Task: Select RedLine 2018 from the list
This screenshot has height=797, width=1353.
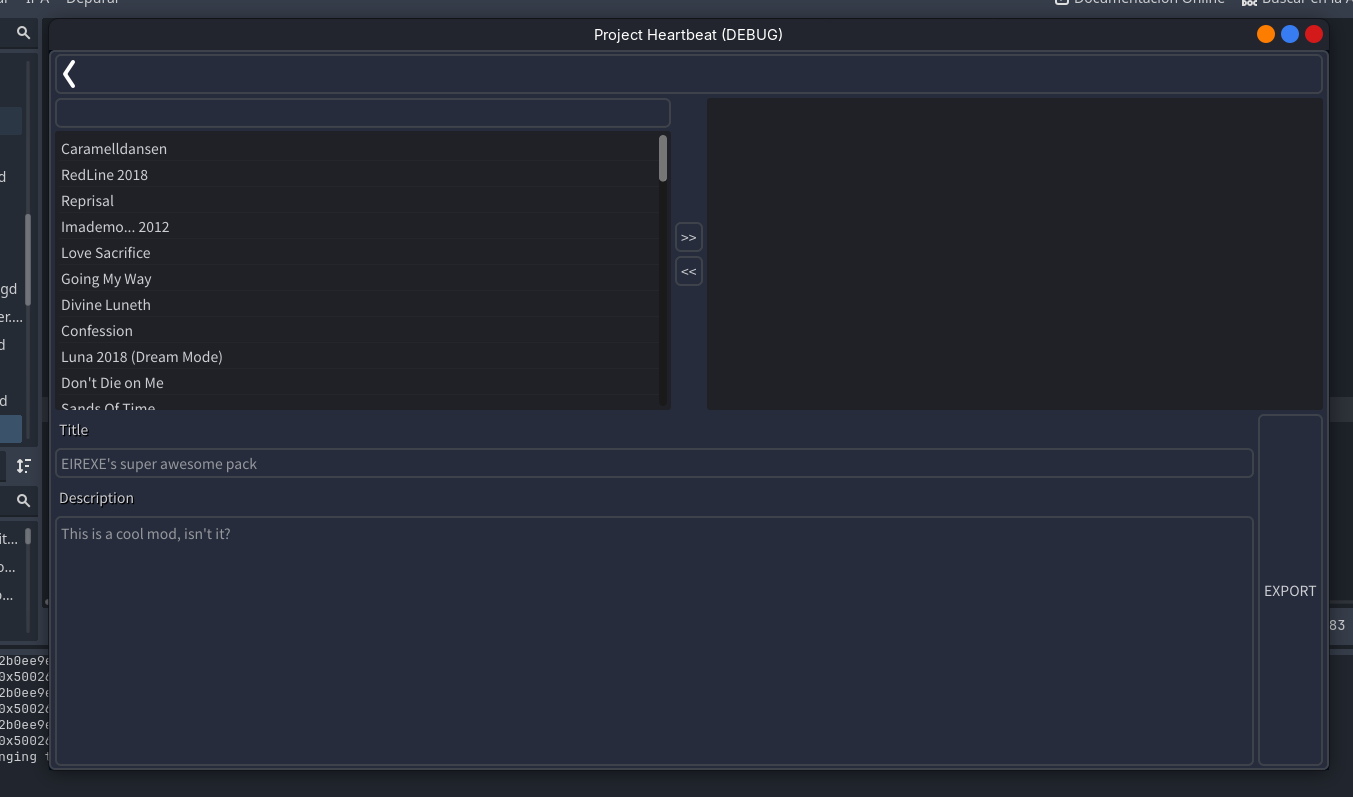Action: point(104,175)
